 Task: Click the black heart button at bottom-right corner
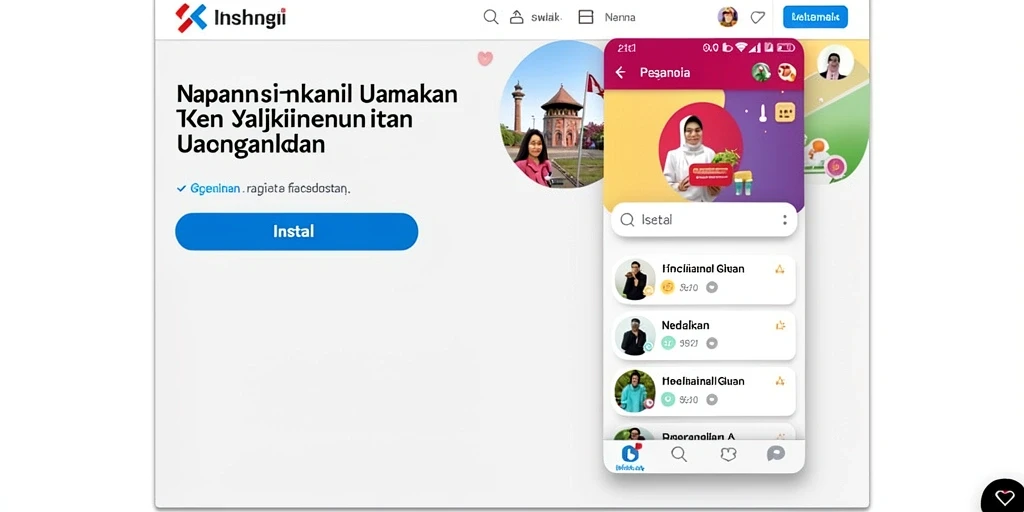[x=1004, y=496]
